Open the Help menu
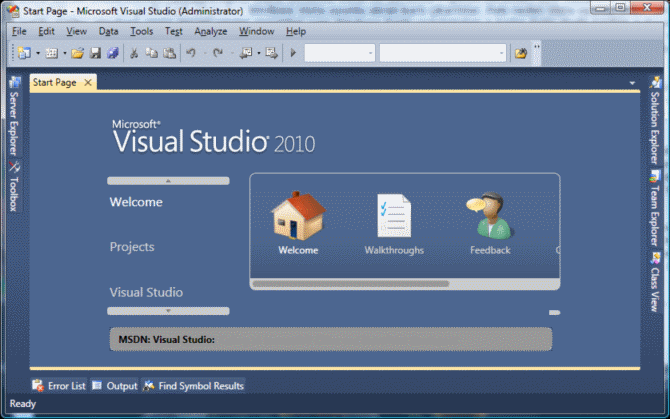670x419 pixels. (296, 31)
